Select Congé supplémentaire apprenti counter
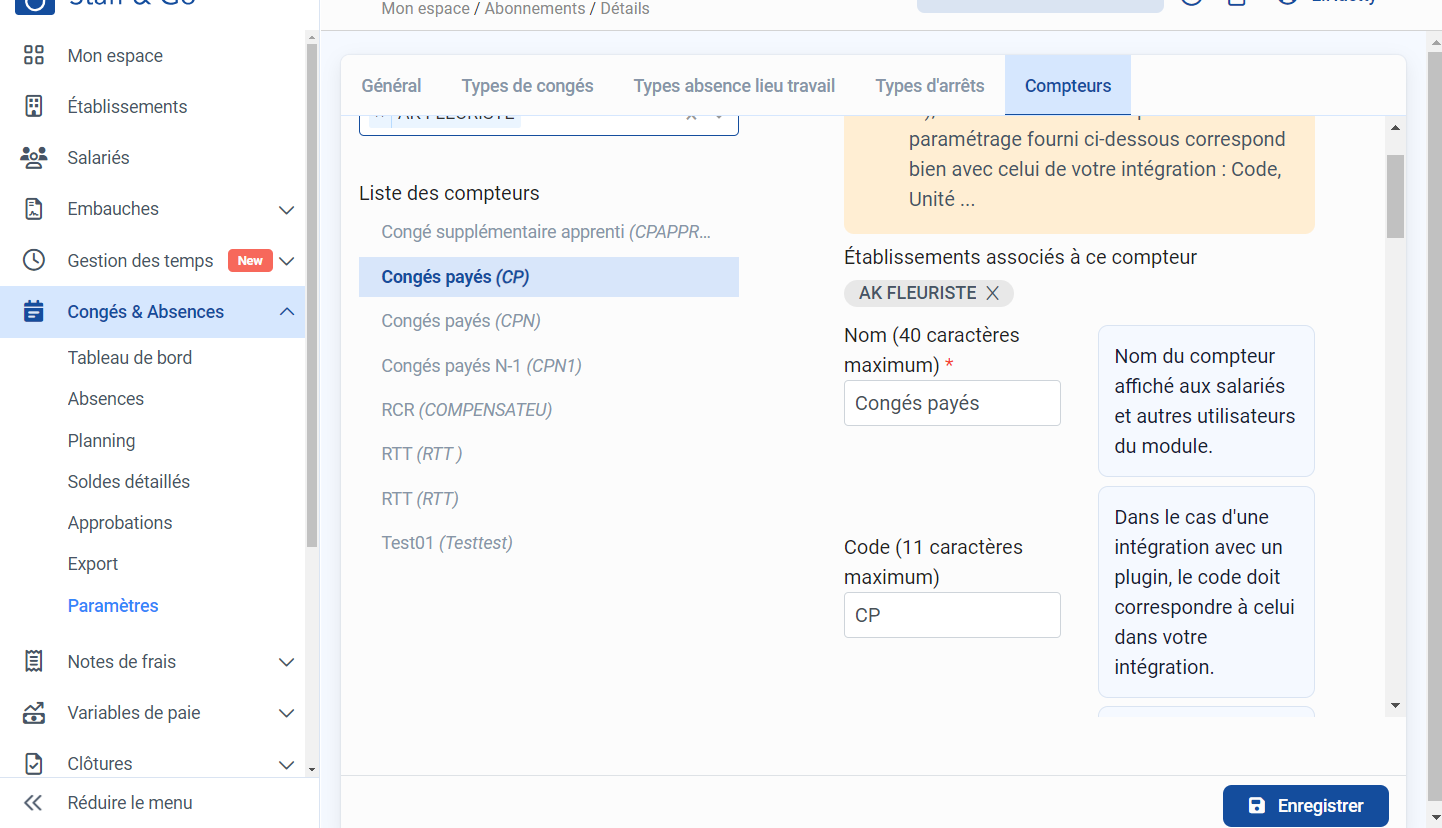The width and height of the screenshot is (1442, 828). (549, 232)
